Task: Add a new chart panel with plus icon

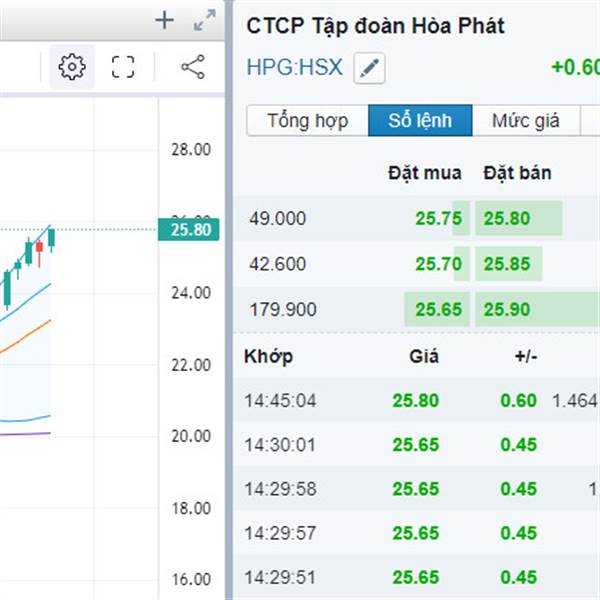Action: pos(165,20)
